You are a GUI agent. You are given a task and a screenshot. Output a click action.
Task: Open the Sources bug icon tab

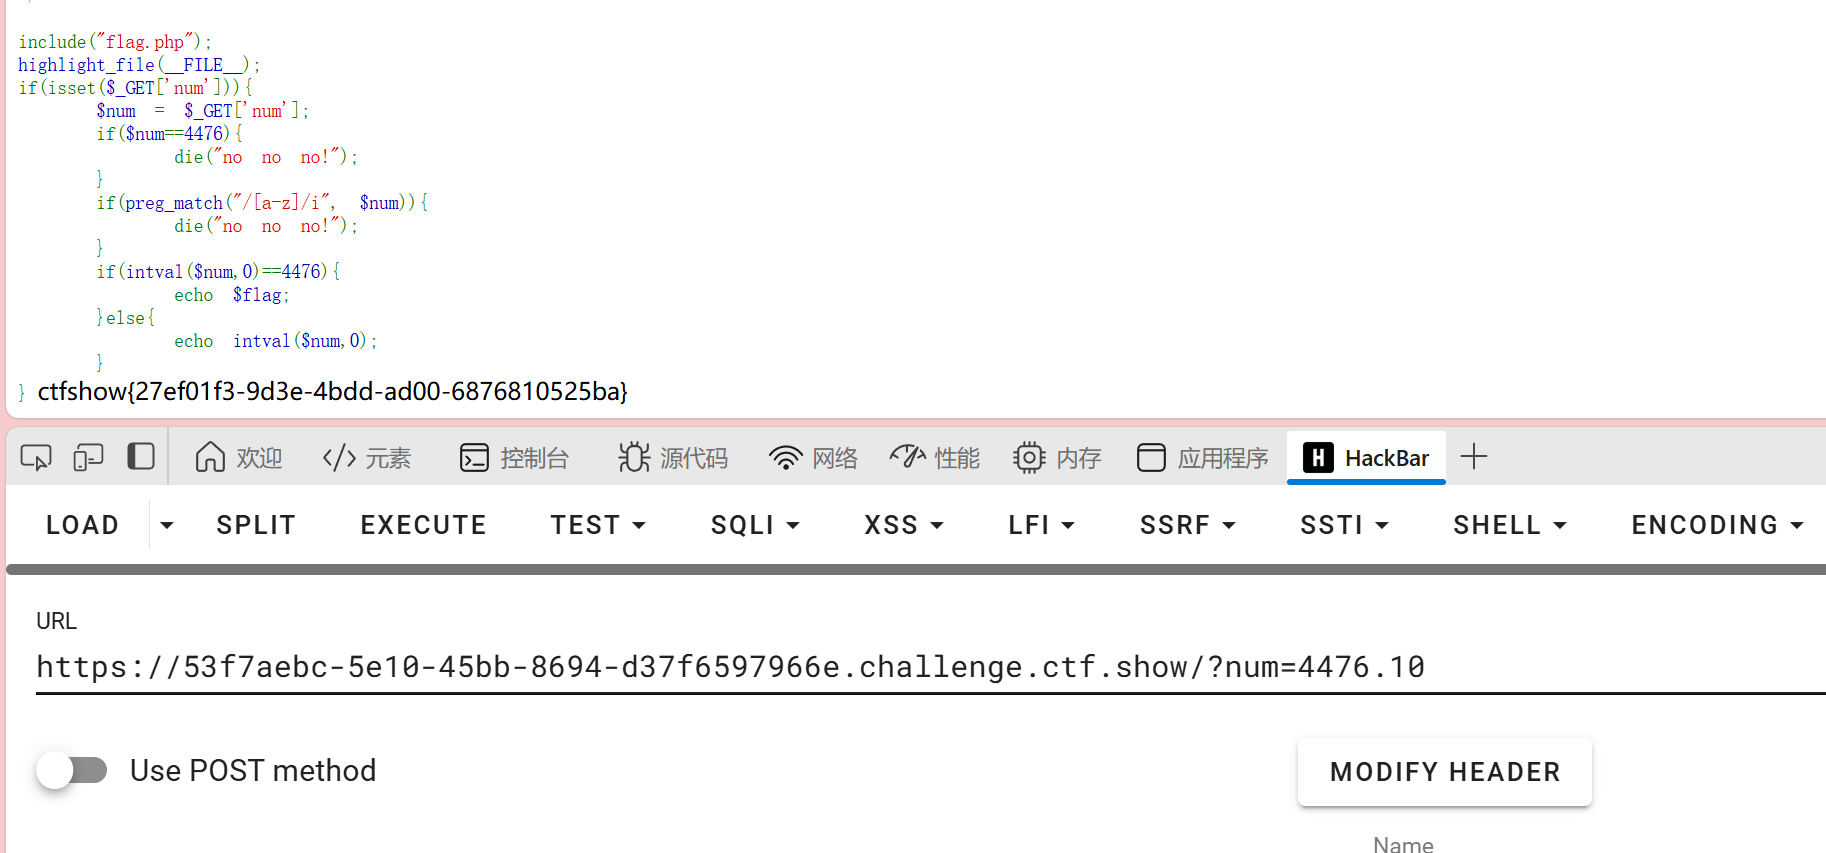coord(672,458)
